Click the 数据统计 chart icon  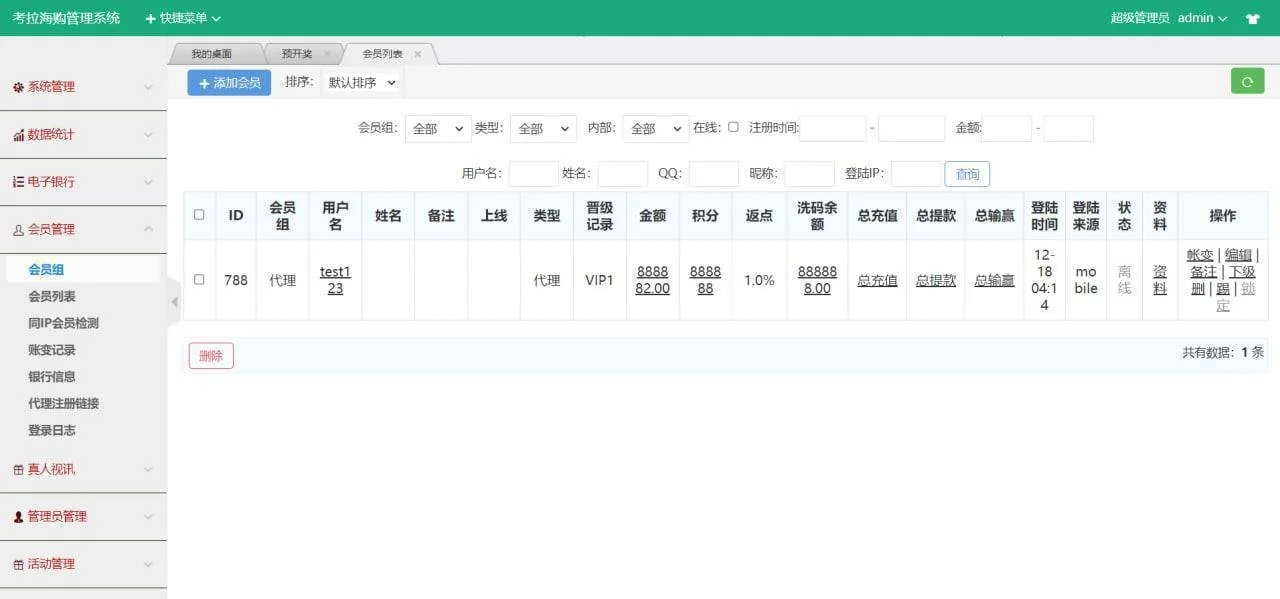18,135
